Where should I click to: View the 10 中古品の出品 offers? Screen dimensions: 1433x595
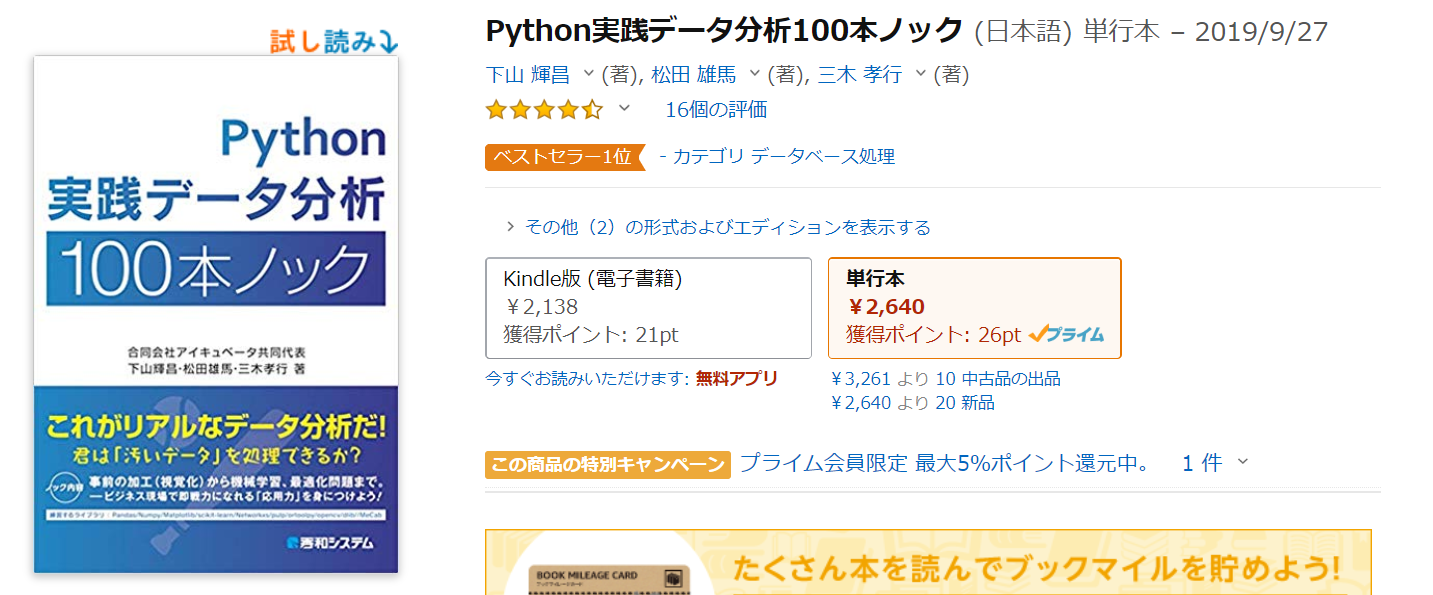[998, 379]
